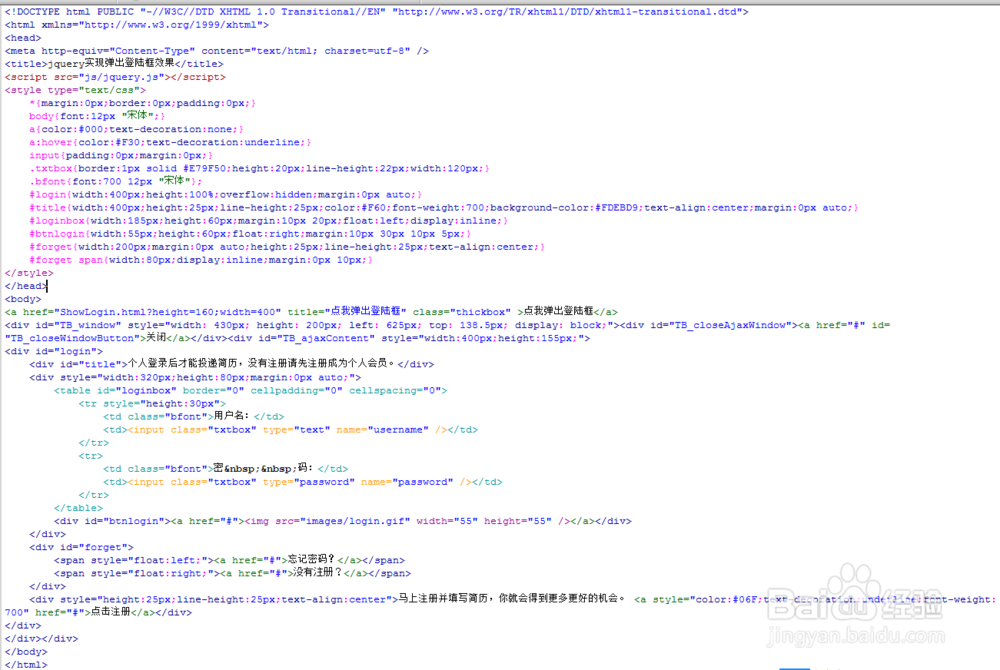This screenshot has height=670, width=1000.
Task: Click the opening body tag
Action: (x=23, y=299)
